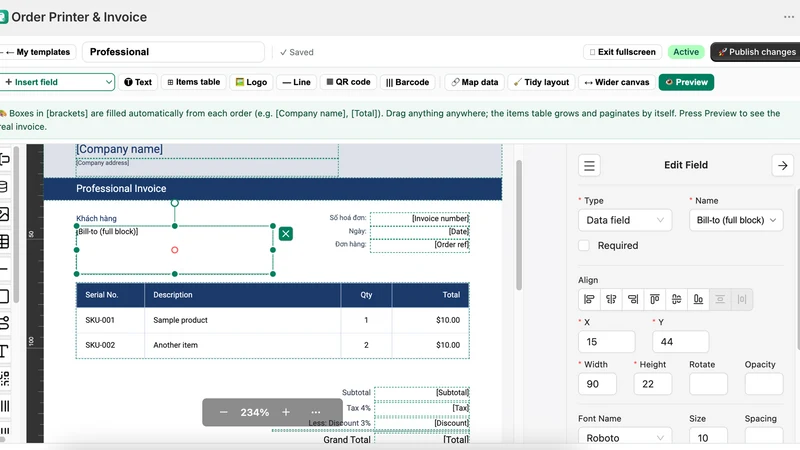The height and width of the screenshot is (450, 800).
Task: Insert a Line element
Action: tap(296, 82)
